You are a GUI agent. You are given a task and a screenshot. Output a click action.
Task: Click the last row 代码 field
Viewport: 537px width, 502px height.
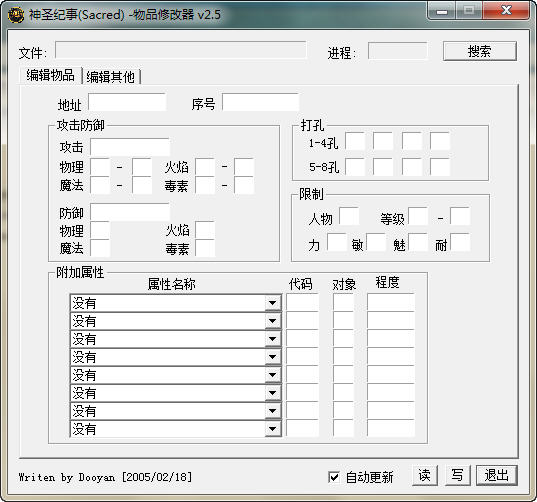302,428
